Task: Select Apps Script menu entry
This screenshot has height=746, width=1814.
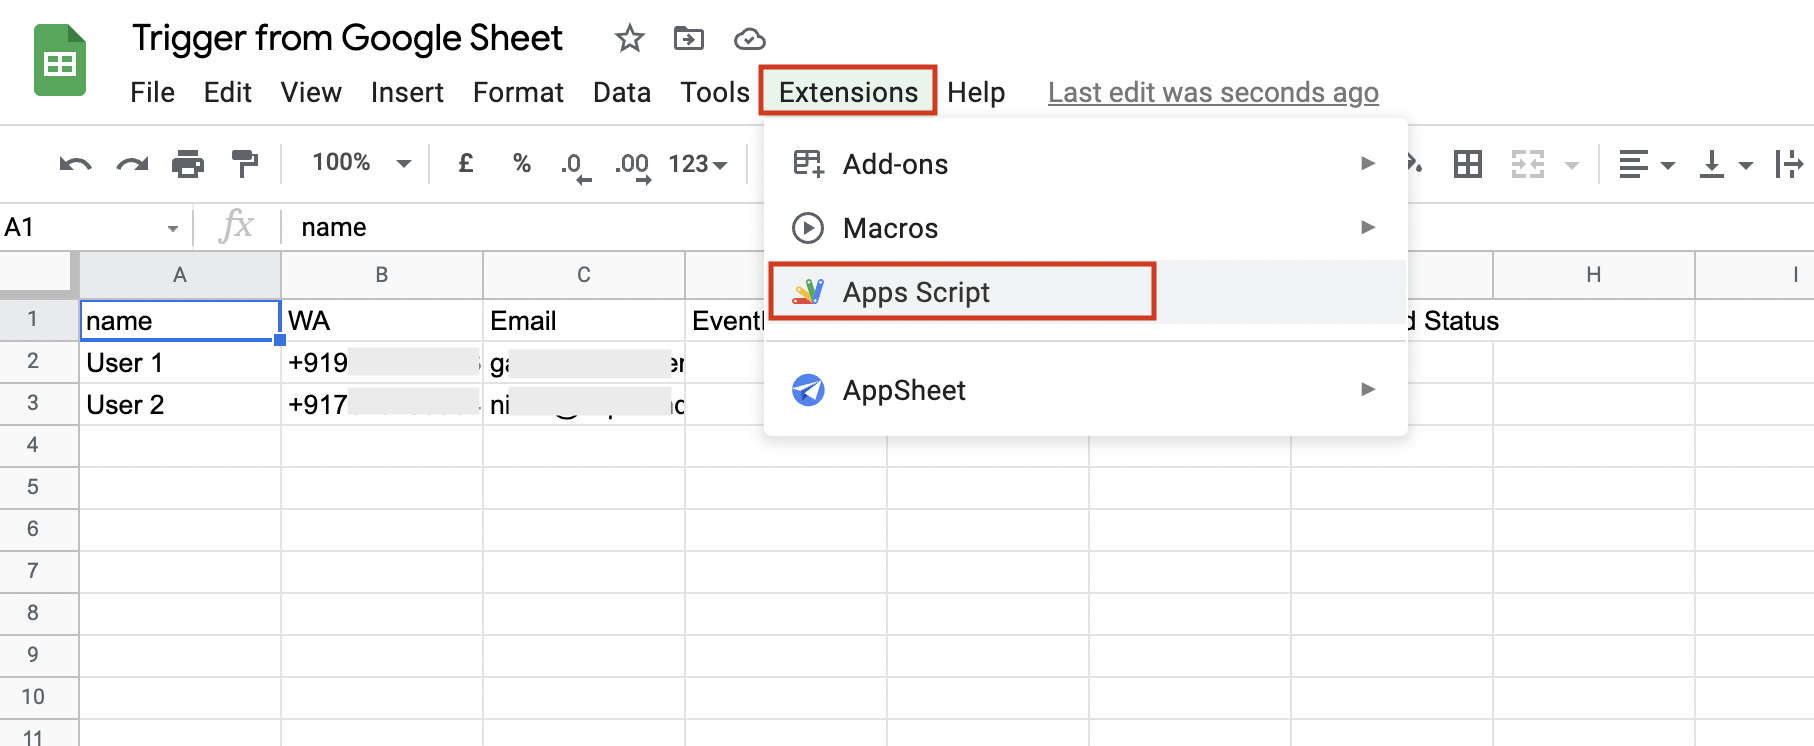Action: point(1086,292)
